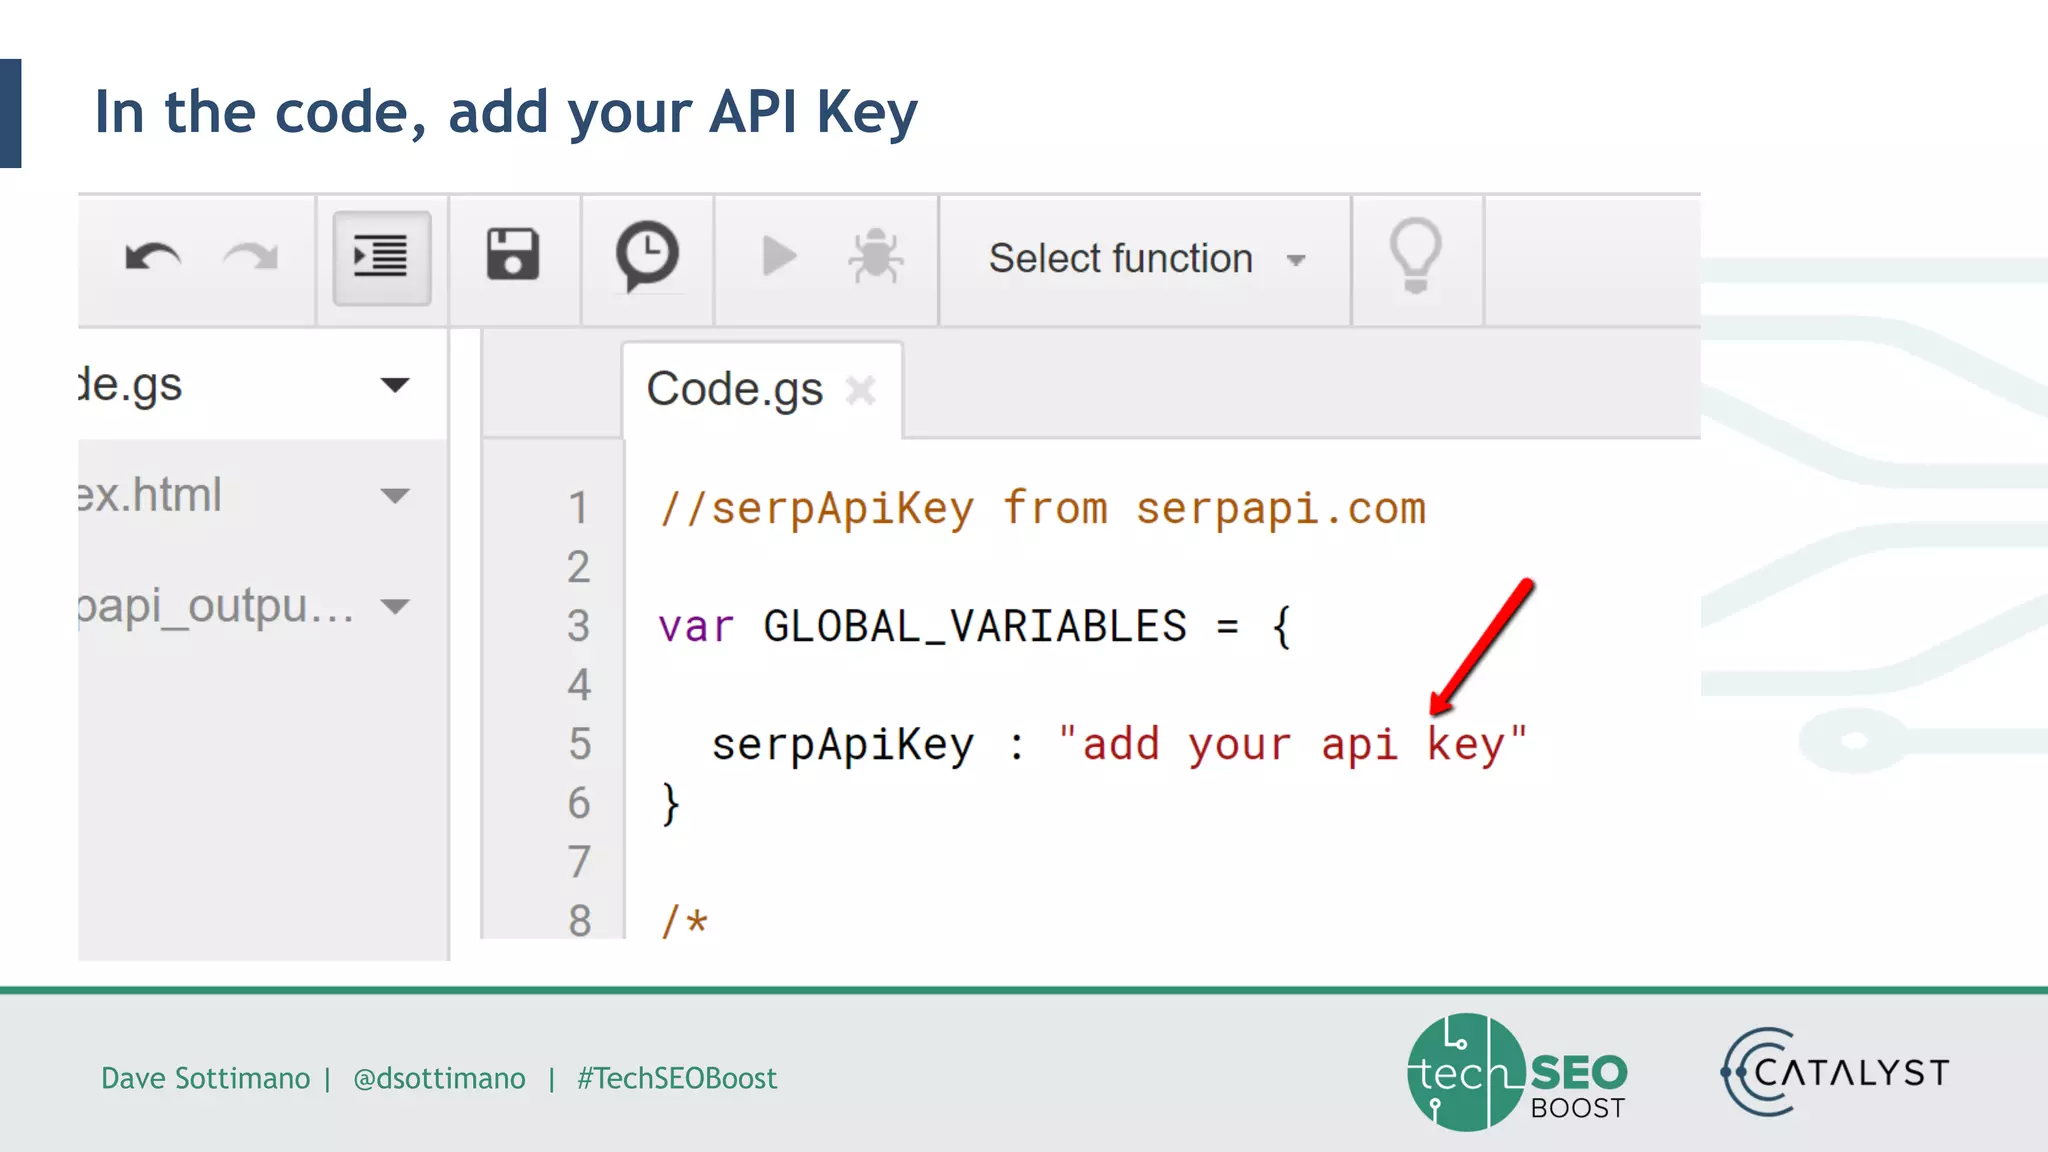
Task: Run the script with play icon
Action: 779,256
